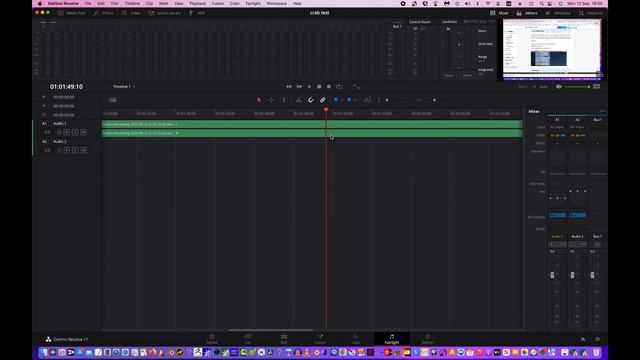Viewport: 640px width, 360px height.
Task: Click the icon right of volume slider
Action: click(596, 87)
